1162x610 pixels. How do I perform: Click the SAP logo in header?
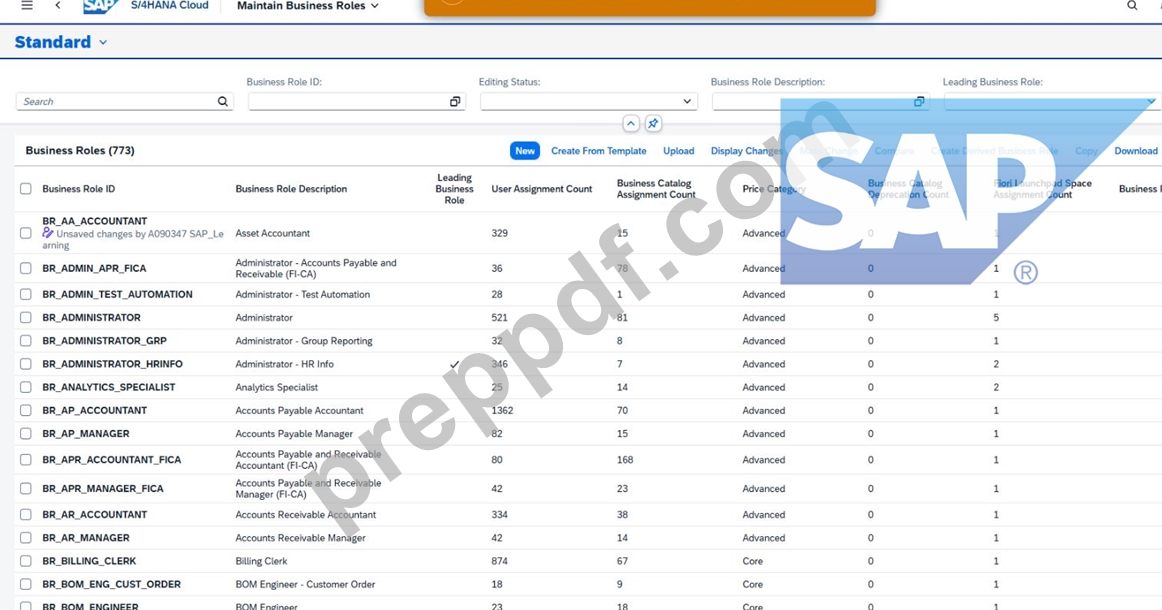(101, 6)
